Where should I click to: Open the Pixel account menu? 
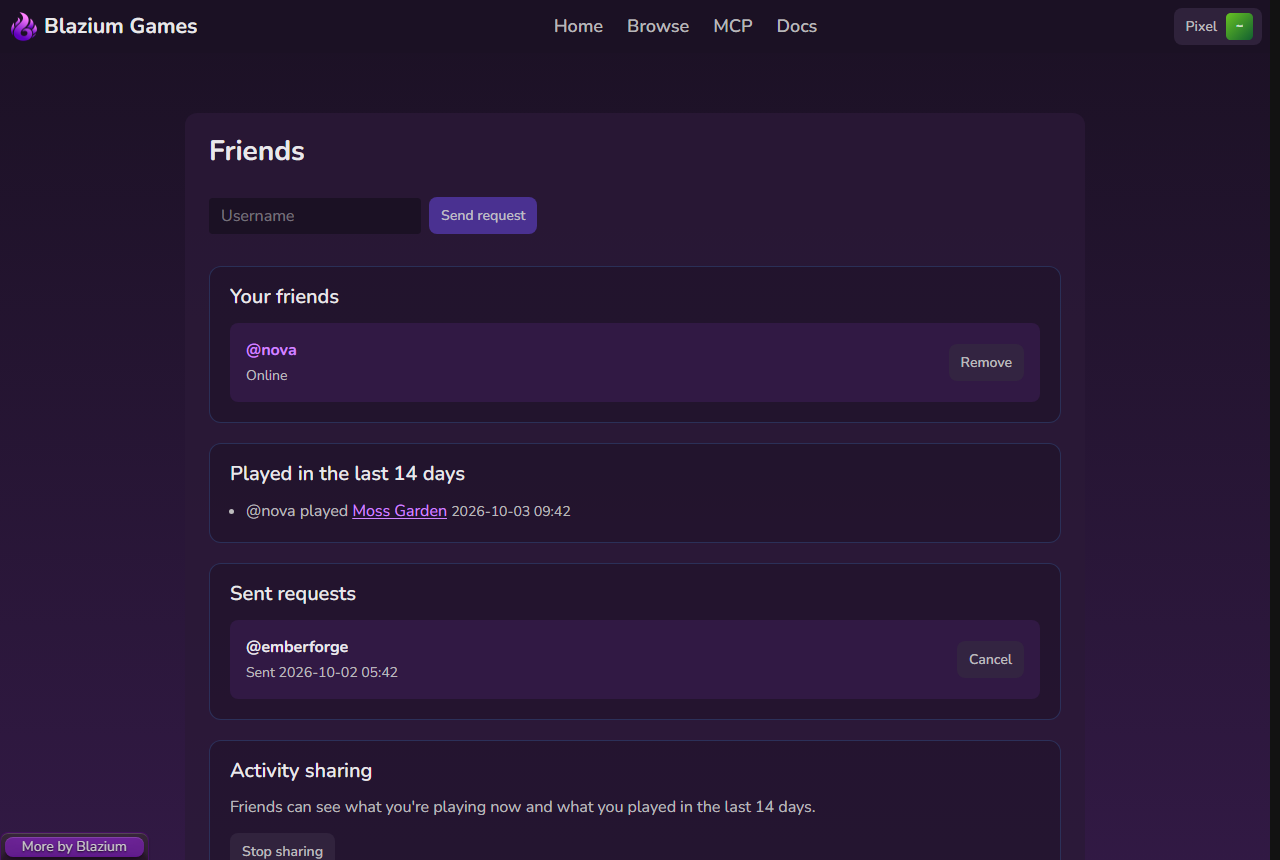tap(1218, 27)
